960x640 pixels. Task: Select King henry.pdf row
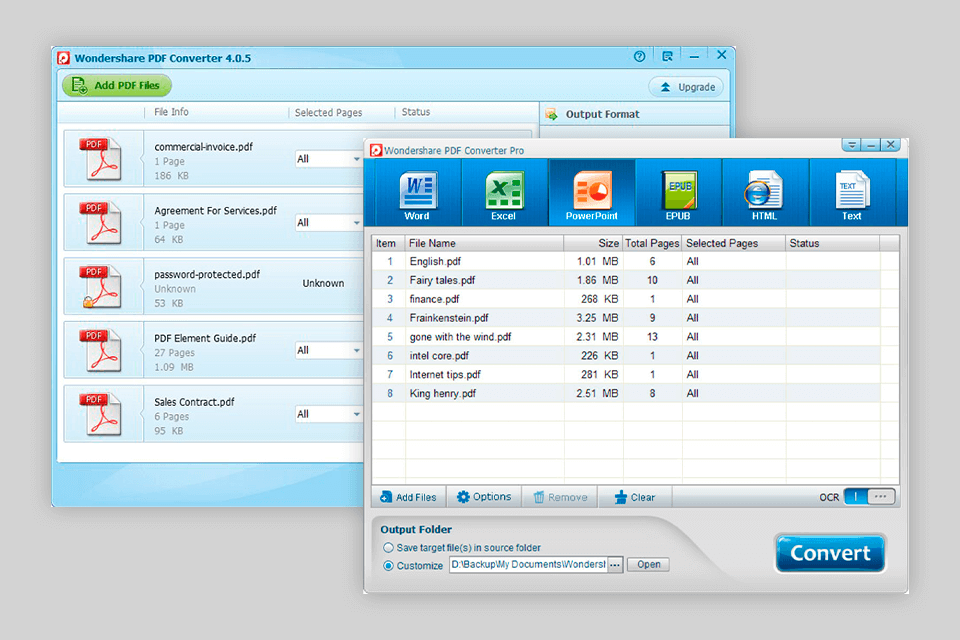tap(635, 394)
